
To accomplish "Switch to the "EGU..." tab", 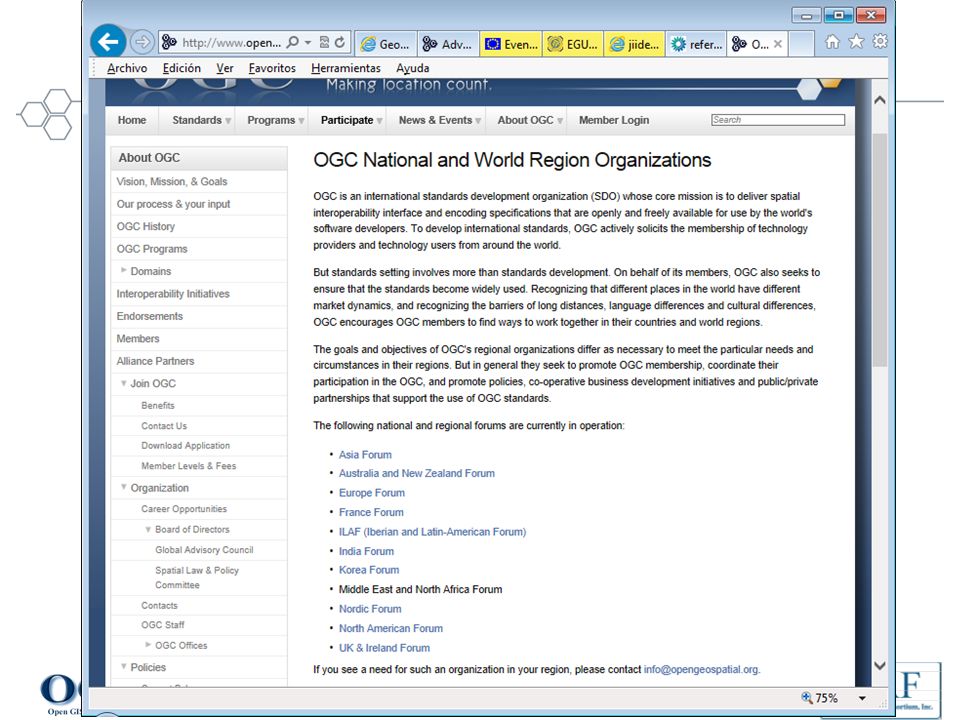I will [x=573, y=44].
